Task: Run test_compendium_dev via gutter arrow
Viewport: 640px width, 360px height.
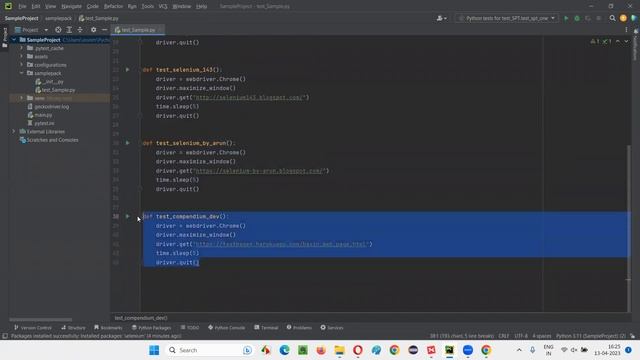Action: pos(127,216)
